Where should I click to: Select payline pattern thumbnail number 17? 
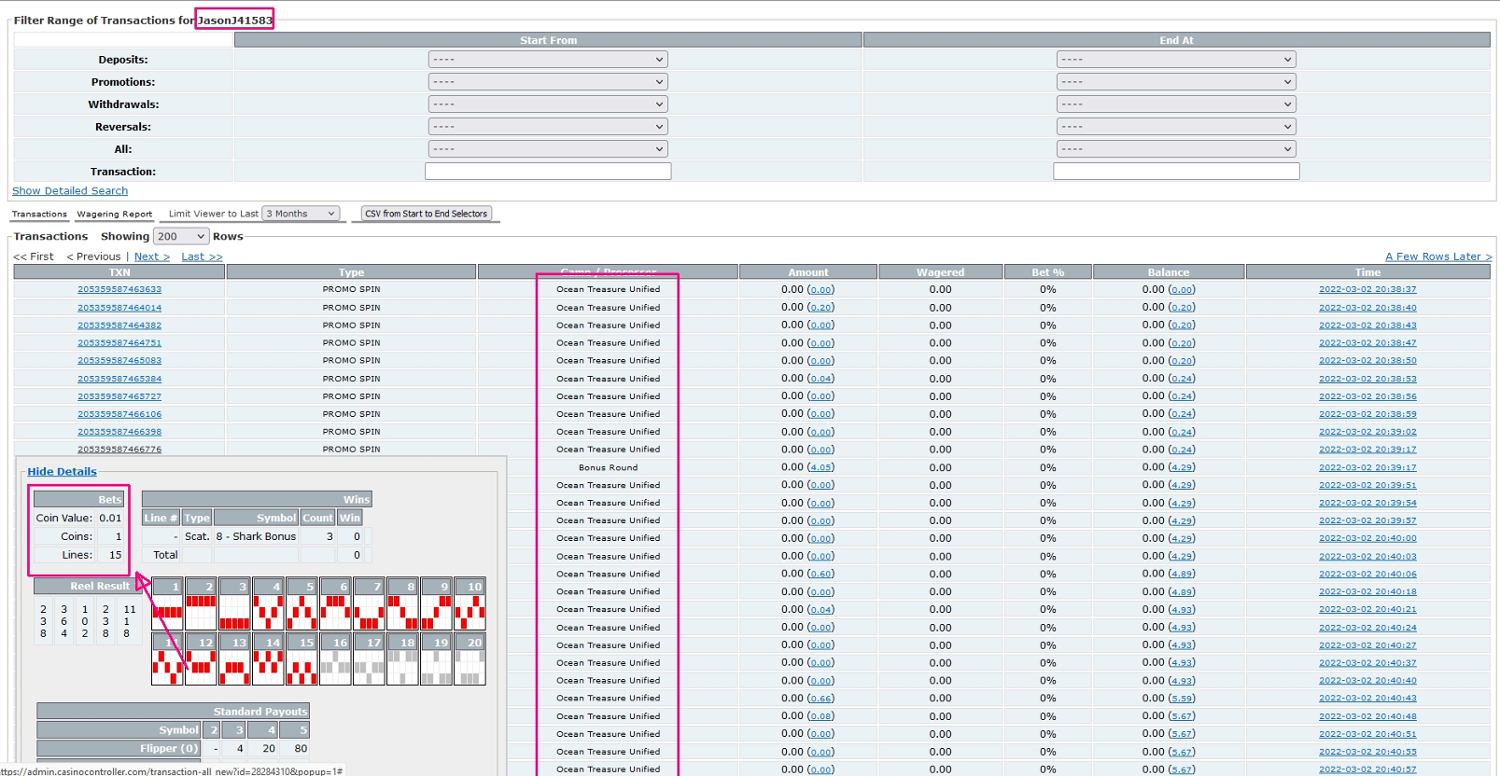coord(369,660)
